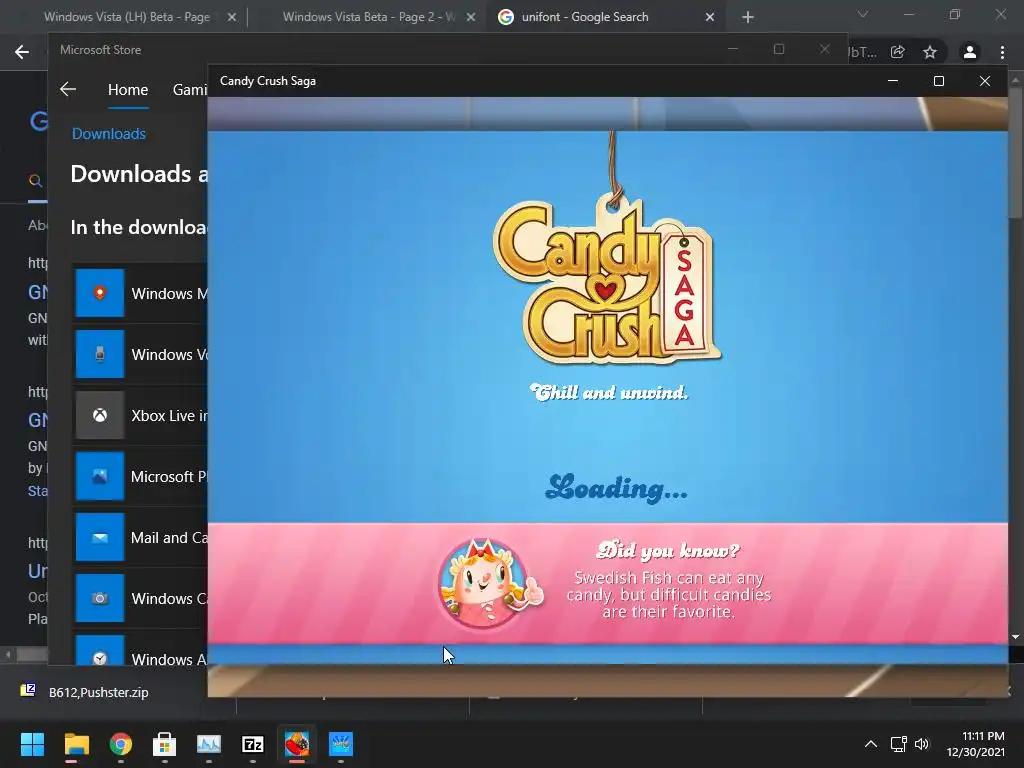Click Candy Crush Saga logo
This screenshot has height=768, width=1024.
click(x=607, y=281)
